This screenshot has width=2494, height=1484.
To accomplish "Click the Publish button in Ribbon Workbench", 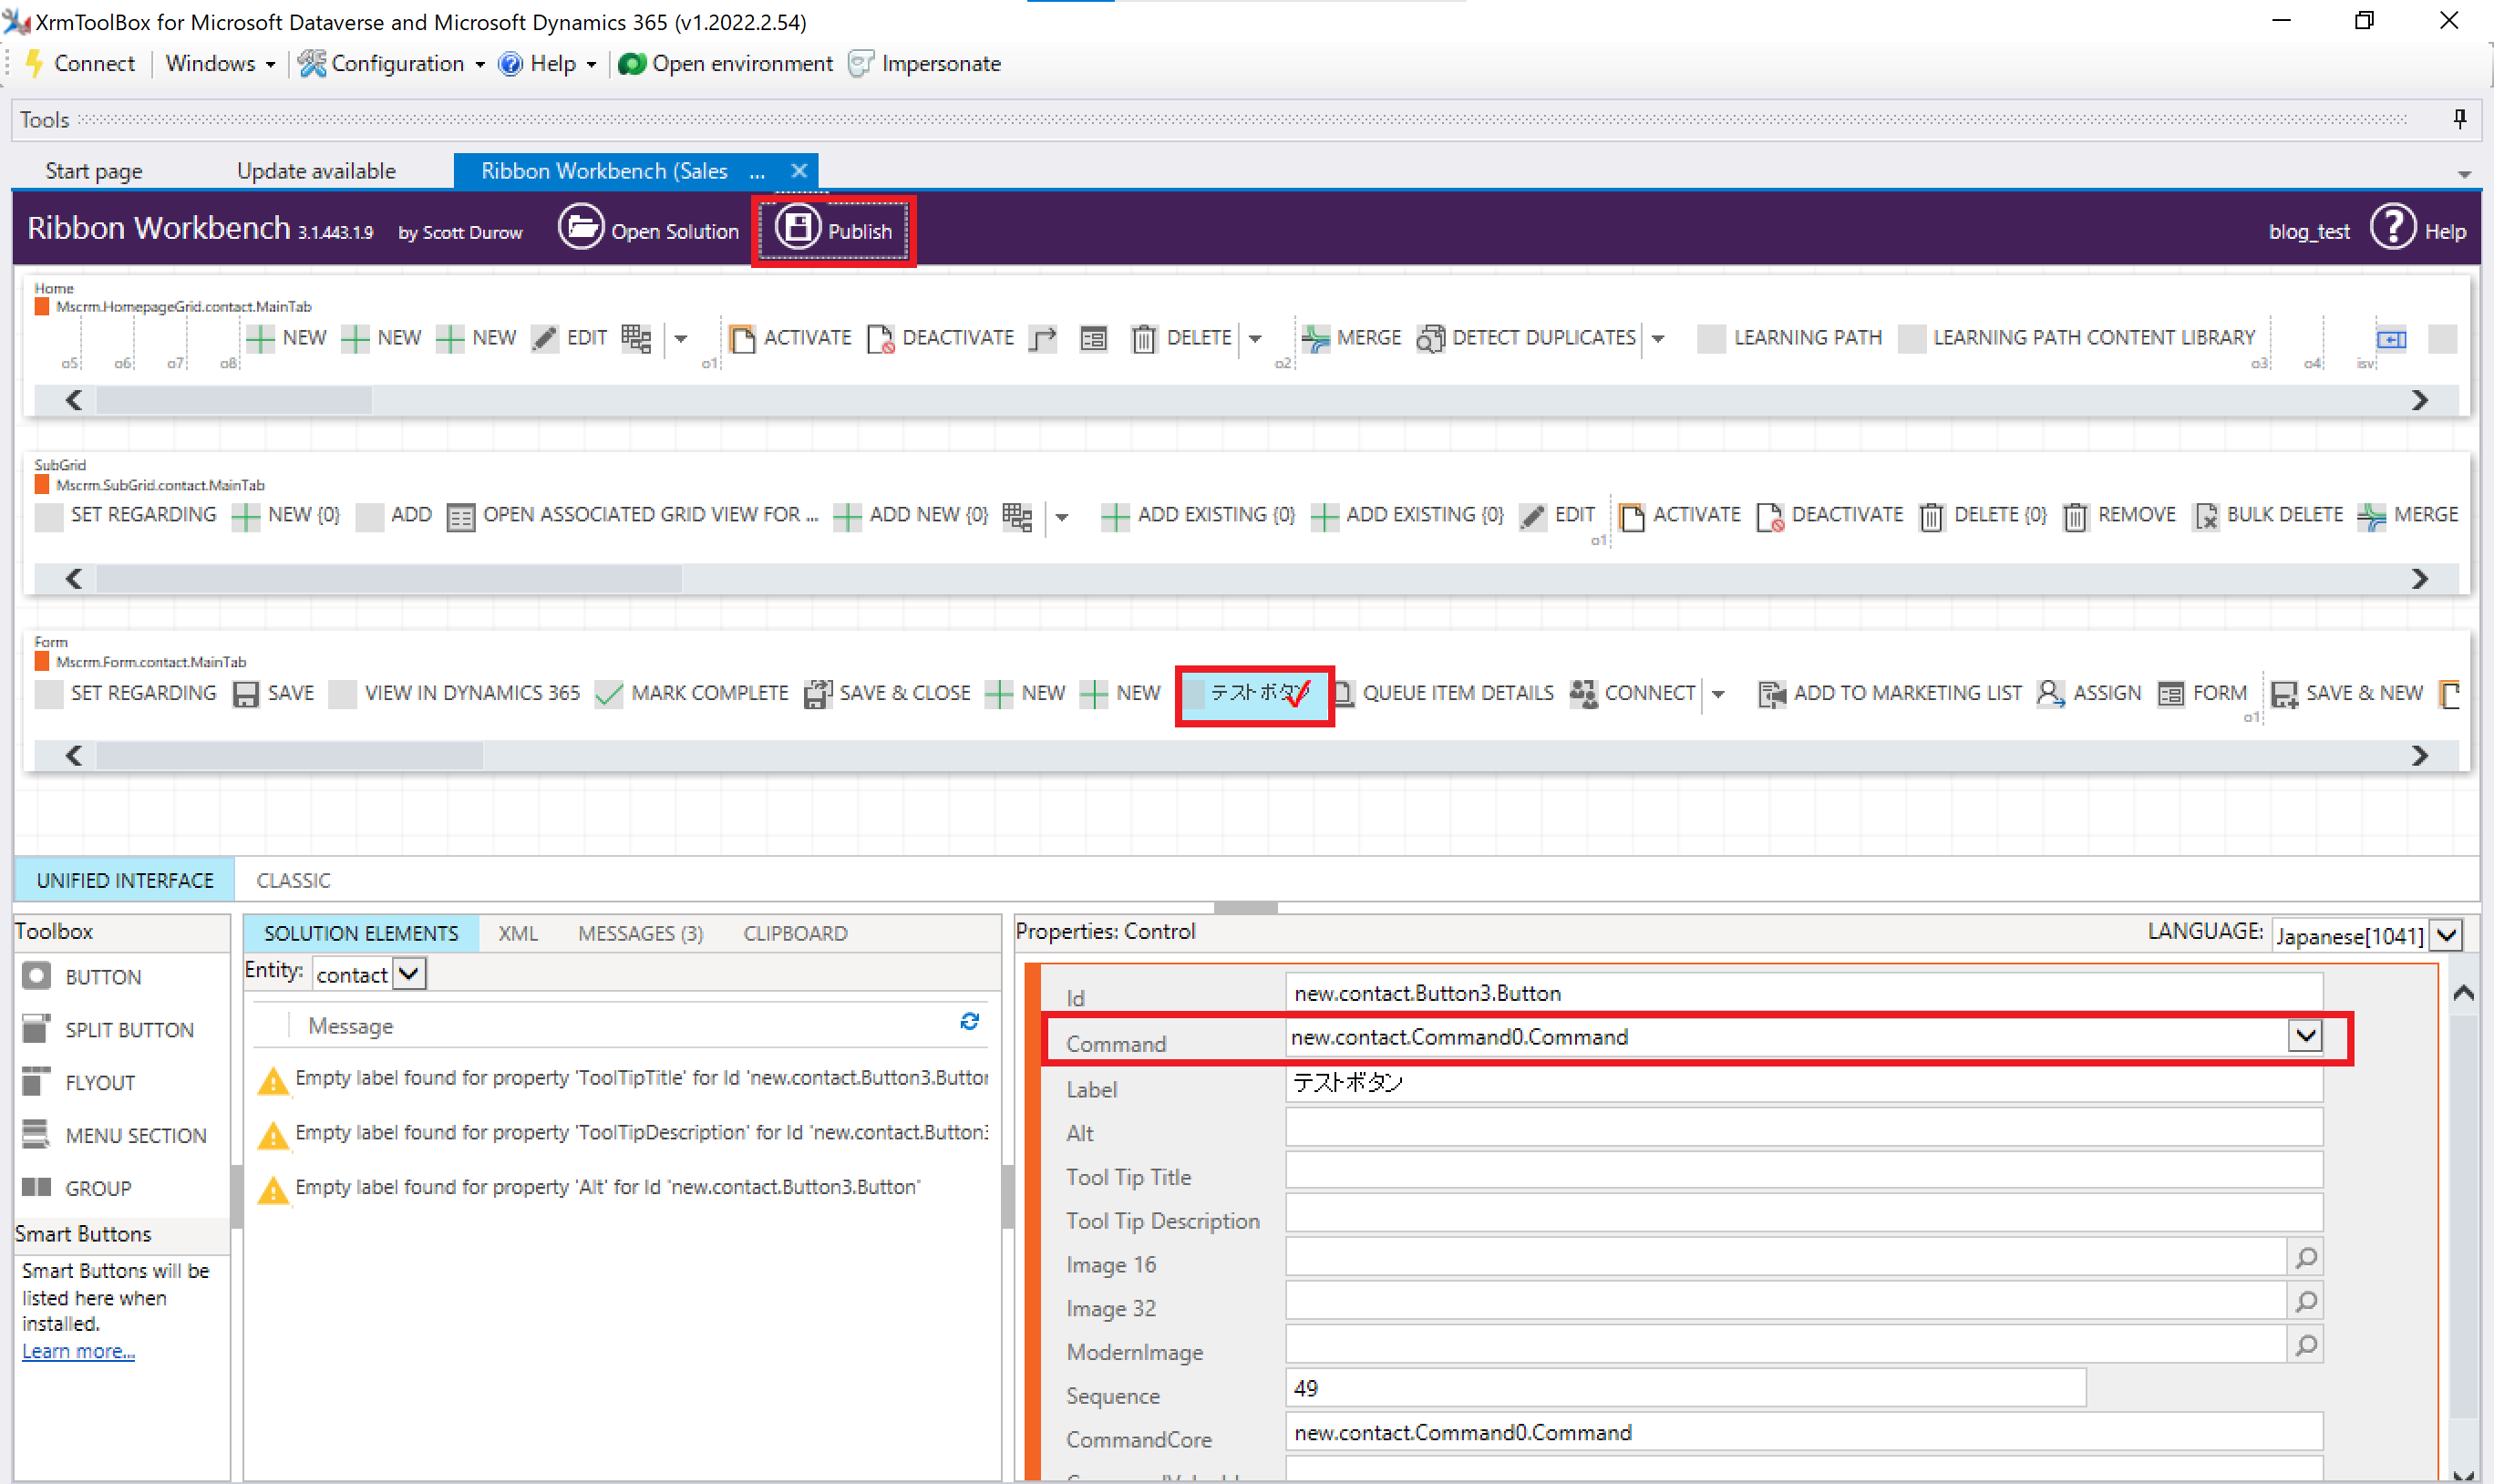I will (x=834, y=231).
